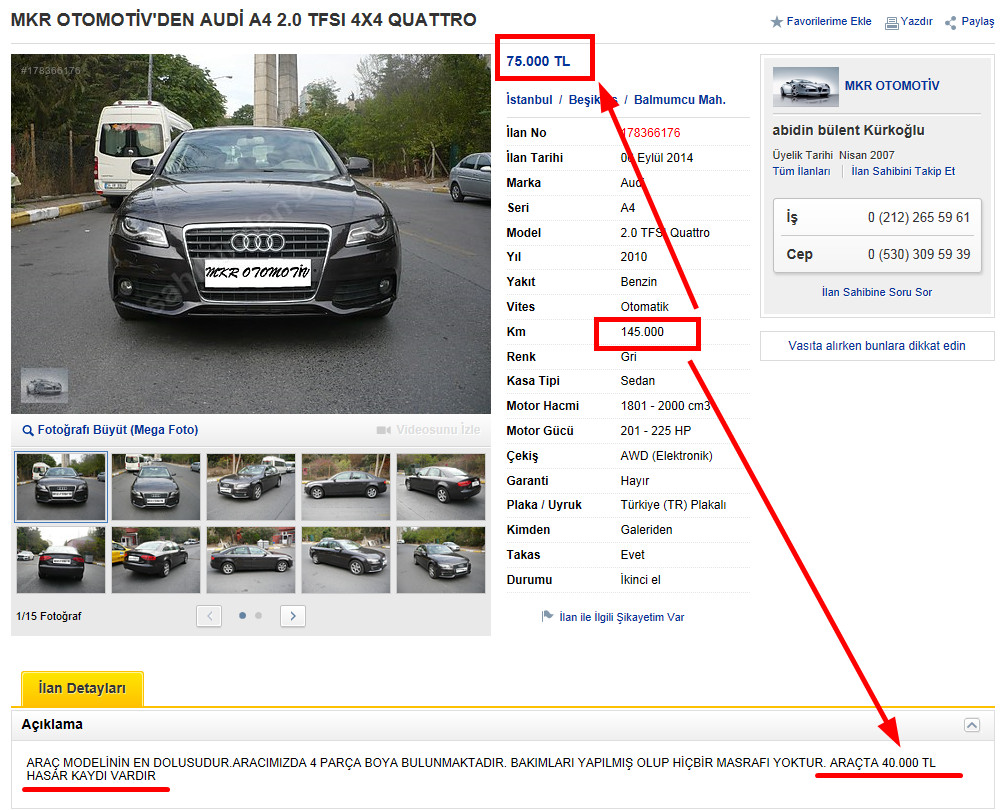Click the Km value 145.000
The image size is (1001, 810).
642,332
